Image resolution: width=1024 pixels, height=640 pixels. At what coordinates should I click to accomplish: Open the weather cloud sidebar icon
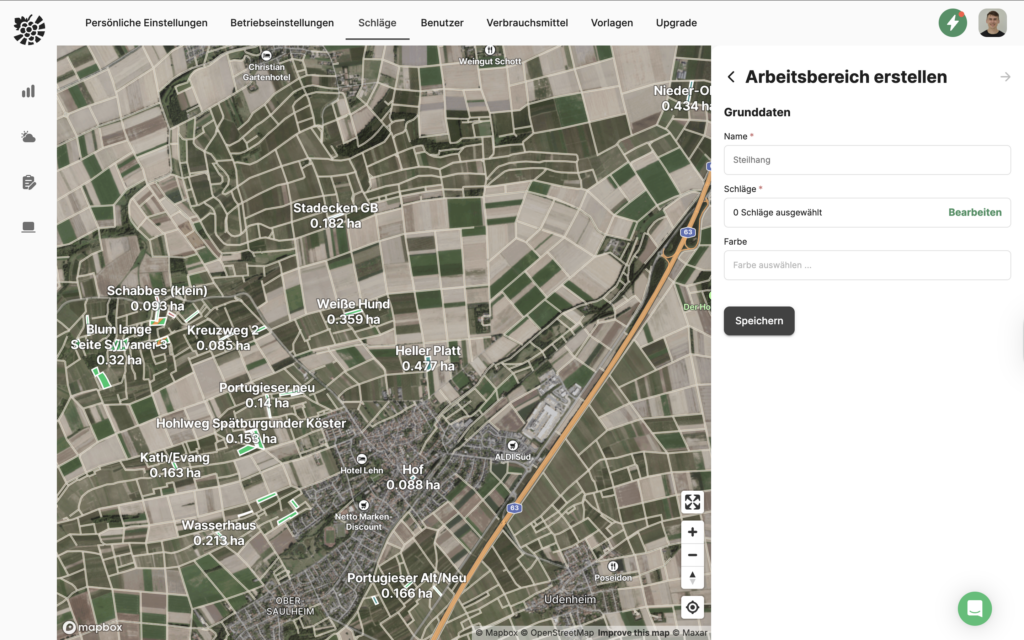click(28, 137)
